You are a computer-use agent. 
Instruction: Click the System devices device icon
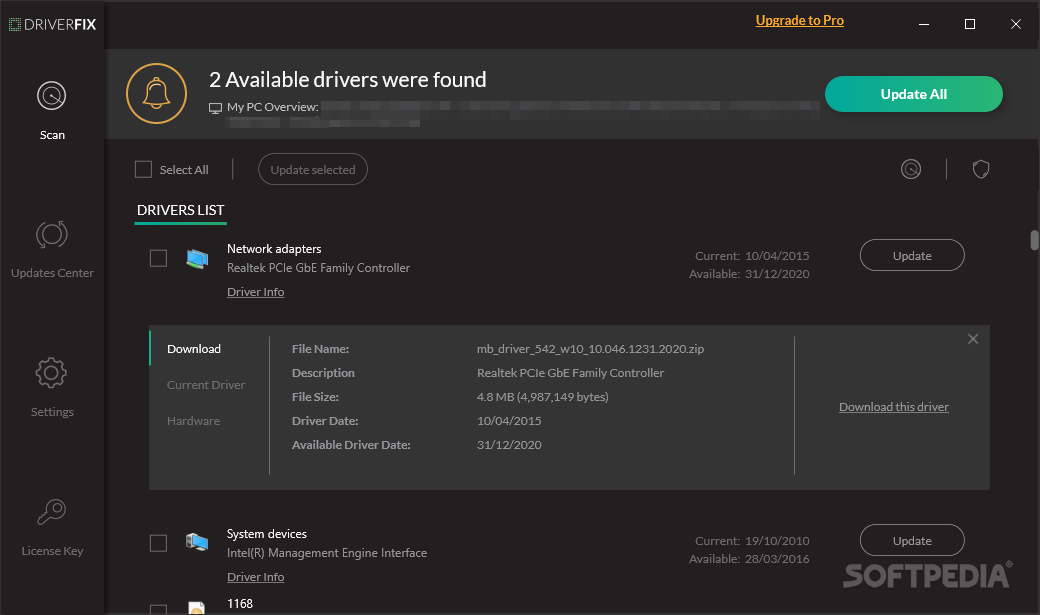(197, 543)
